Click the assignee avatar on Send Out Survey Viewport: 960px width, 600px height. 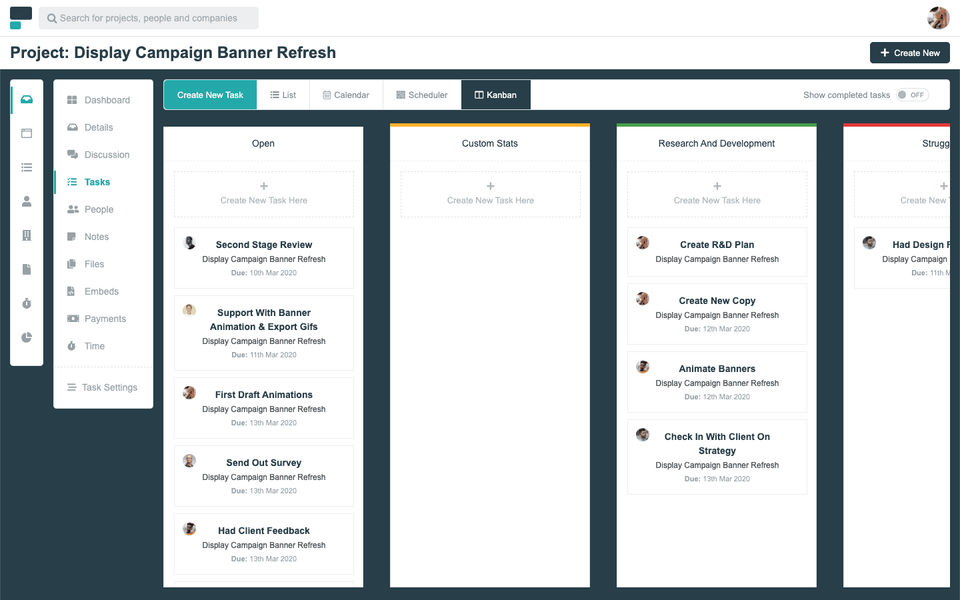coord(189,460)
